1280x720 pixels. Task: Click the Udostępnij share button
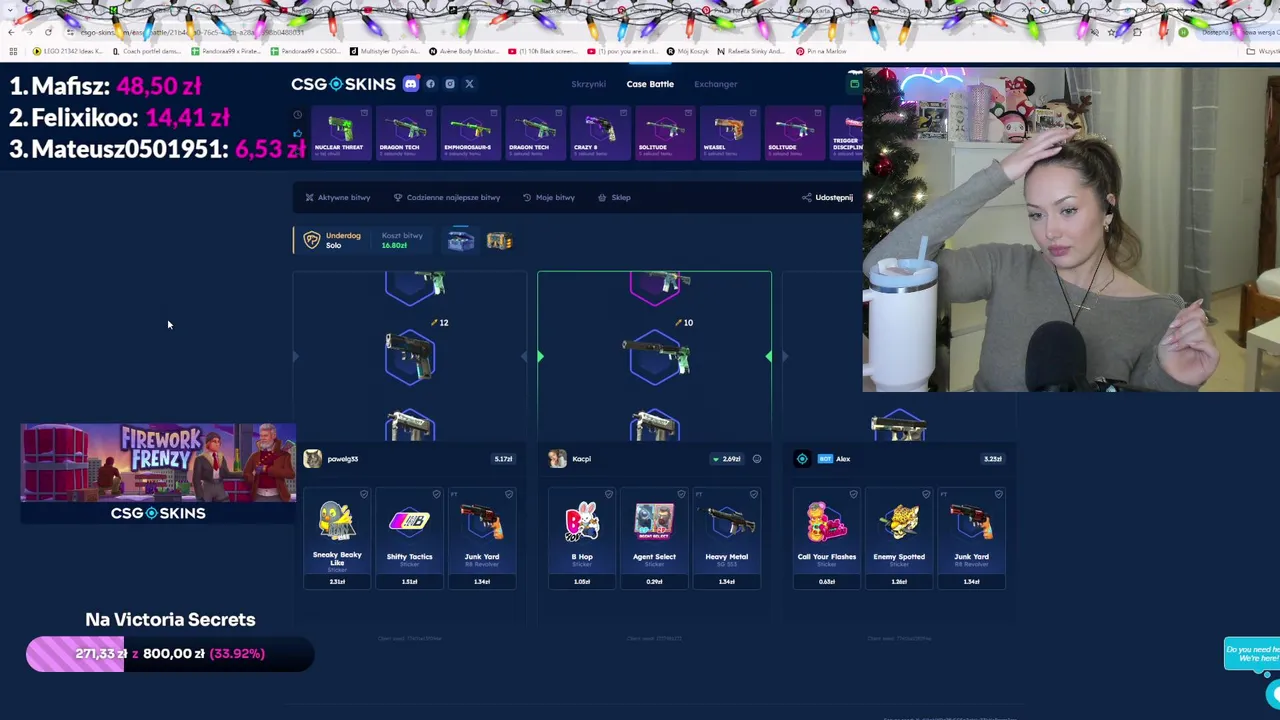coord(828,197)
